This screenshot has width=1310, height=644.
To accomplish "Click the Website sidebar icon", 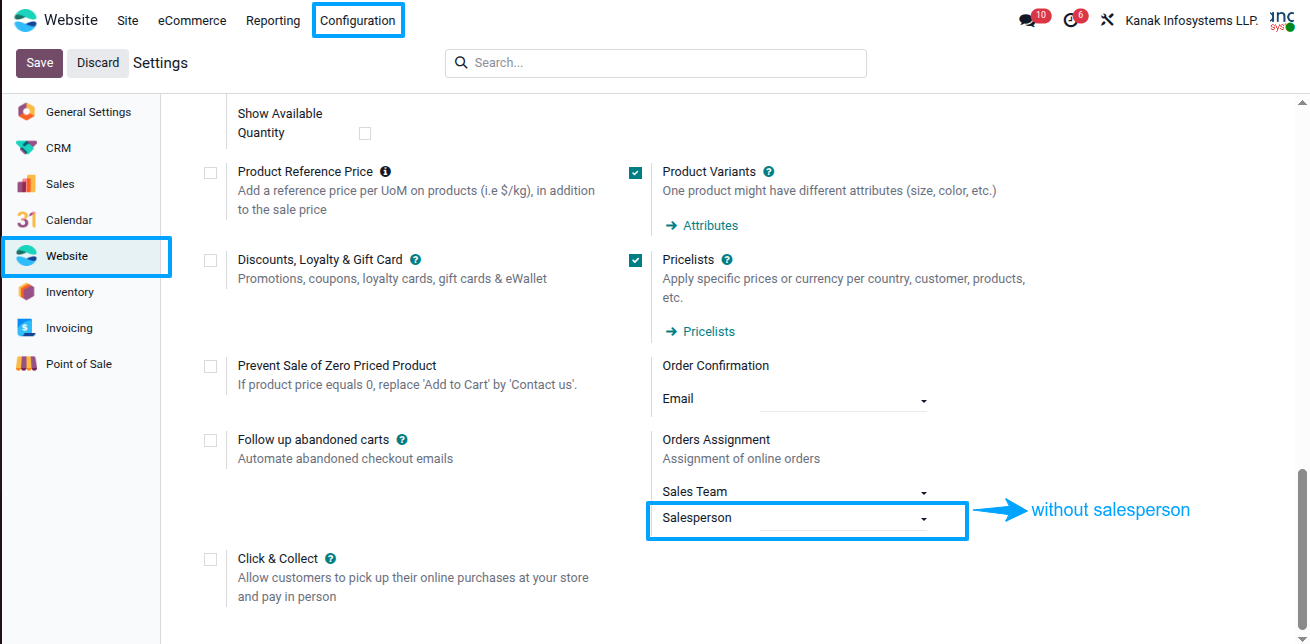I will tap(27, 256).
